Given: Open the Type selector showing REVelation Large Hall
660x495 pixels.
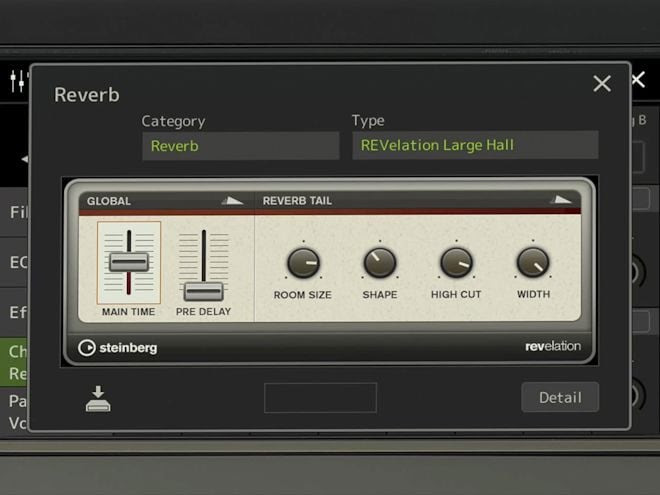Looking at the screenshot, I should pyautogui.click(x=475, y=145).
